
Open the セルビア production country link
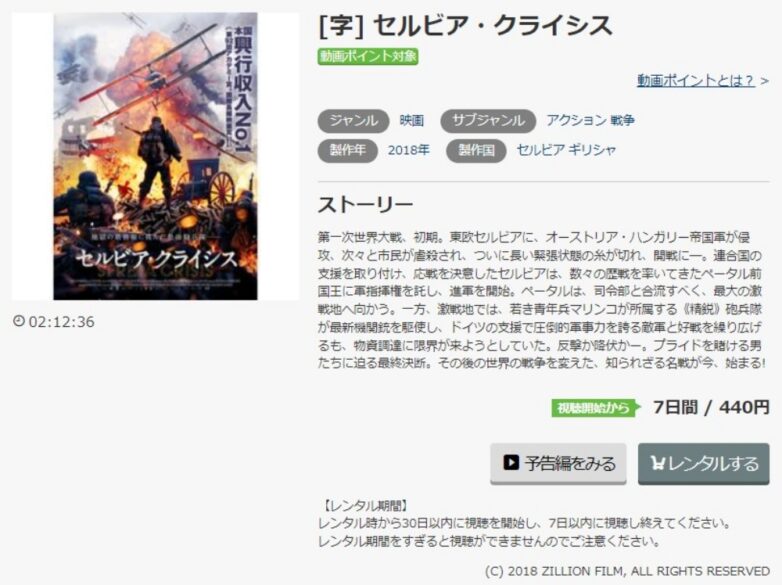[541, 150]
